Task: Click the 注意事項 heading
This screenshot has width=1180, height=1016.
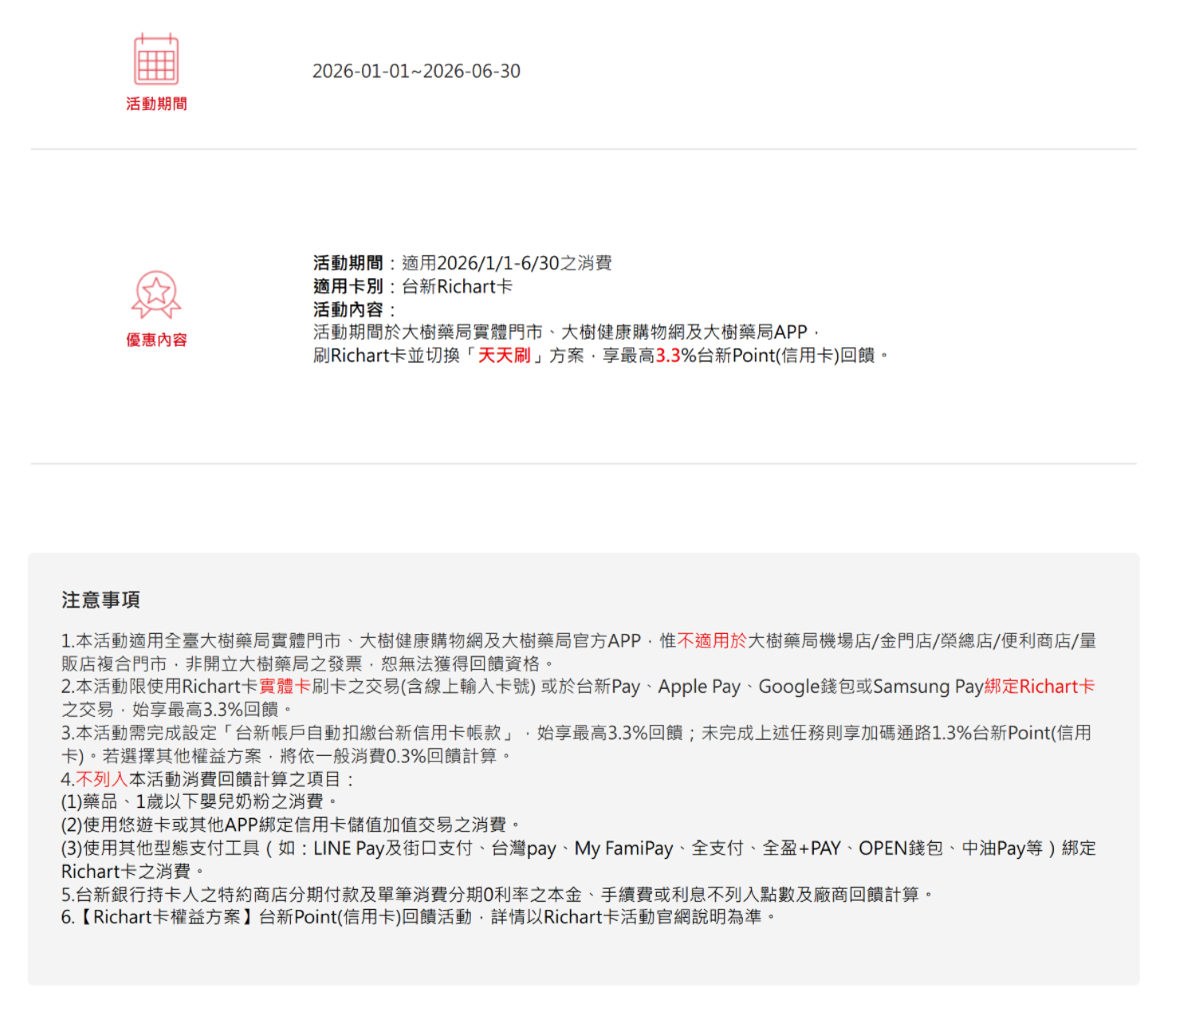Action: [x=101, y=600]
